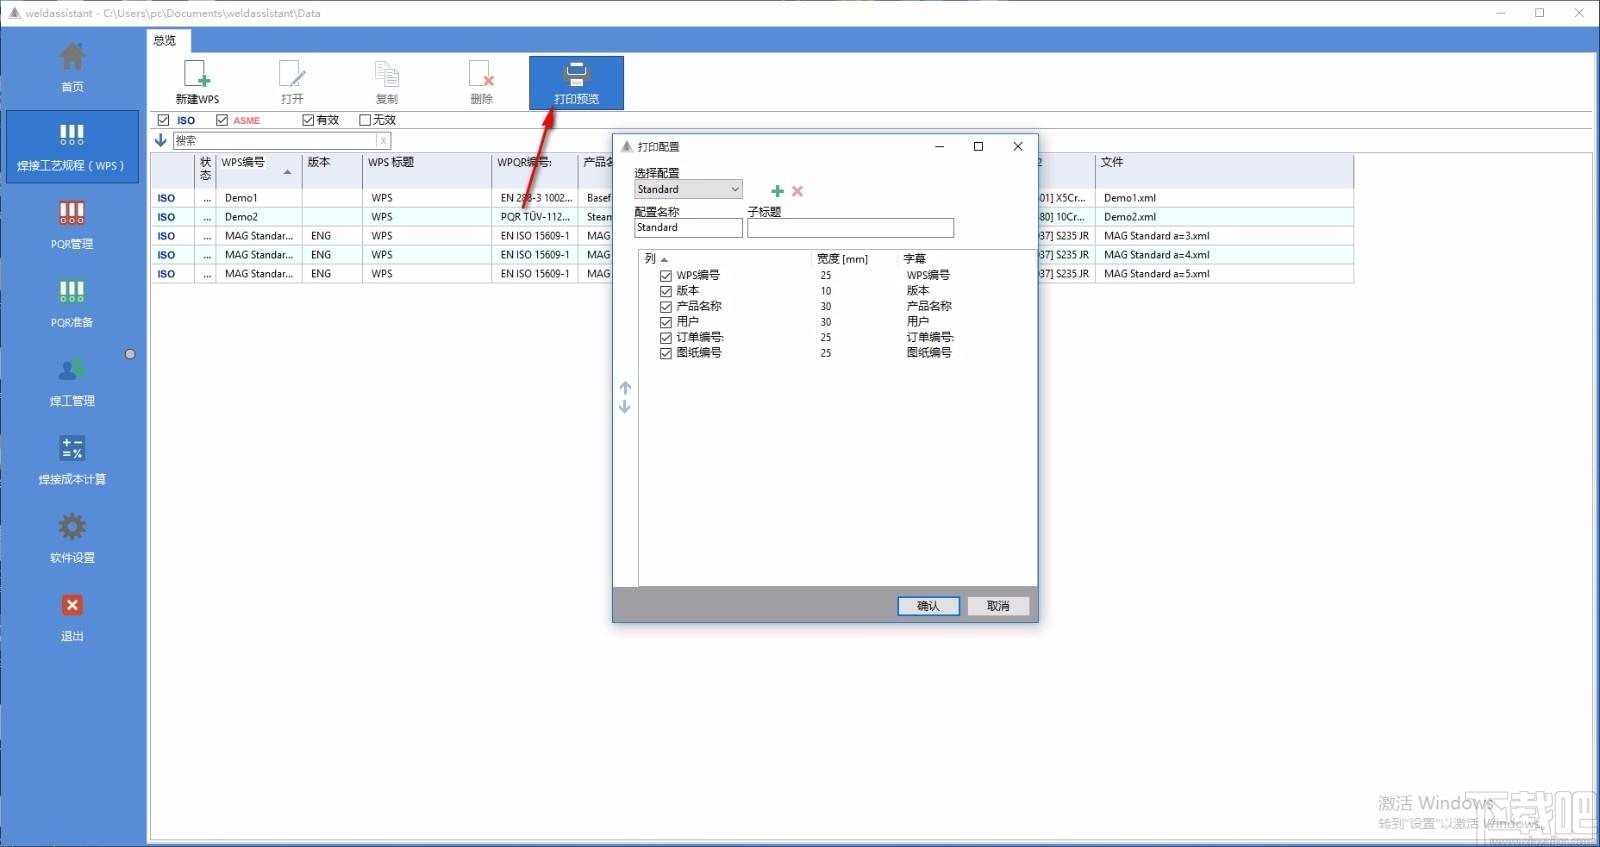Expand the 选择配置 Standard dropdown
This screenshot has width=1600, height=847.
(735, 189)
